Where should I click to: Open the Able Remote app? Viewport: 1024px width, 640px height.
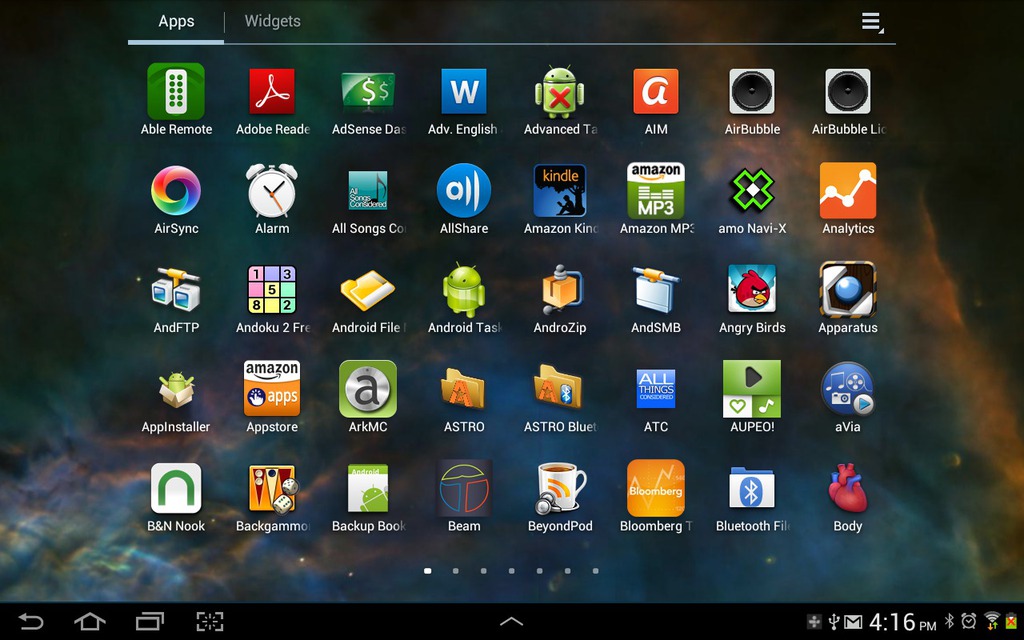point(176,91)
